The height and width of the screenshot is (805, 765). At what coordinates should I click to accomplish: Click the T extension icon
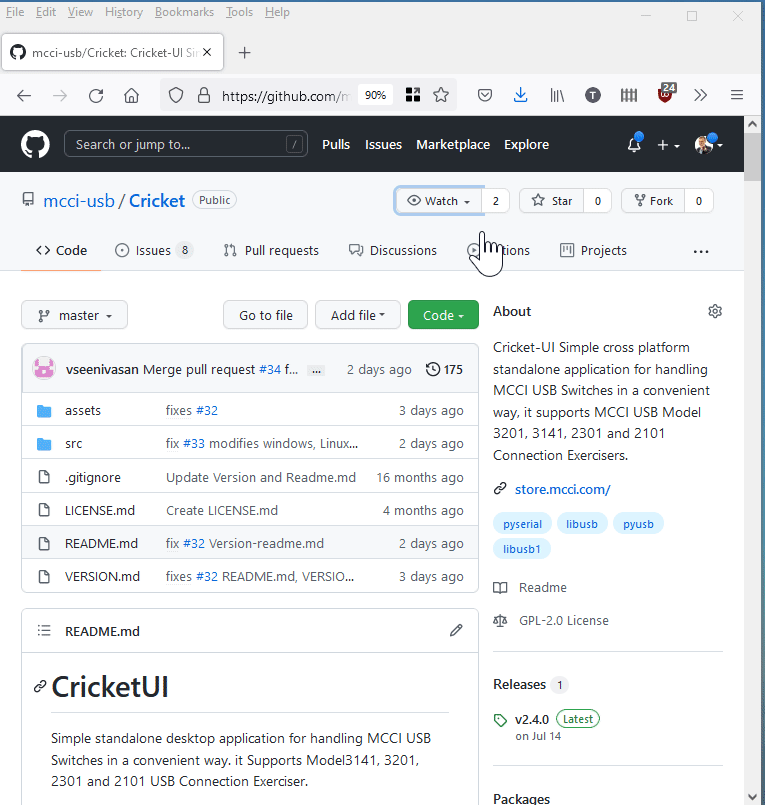coord(592,95)
